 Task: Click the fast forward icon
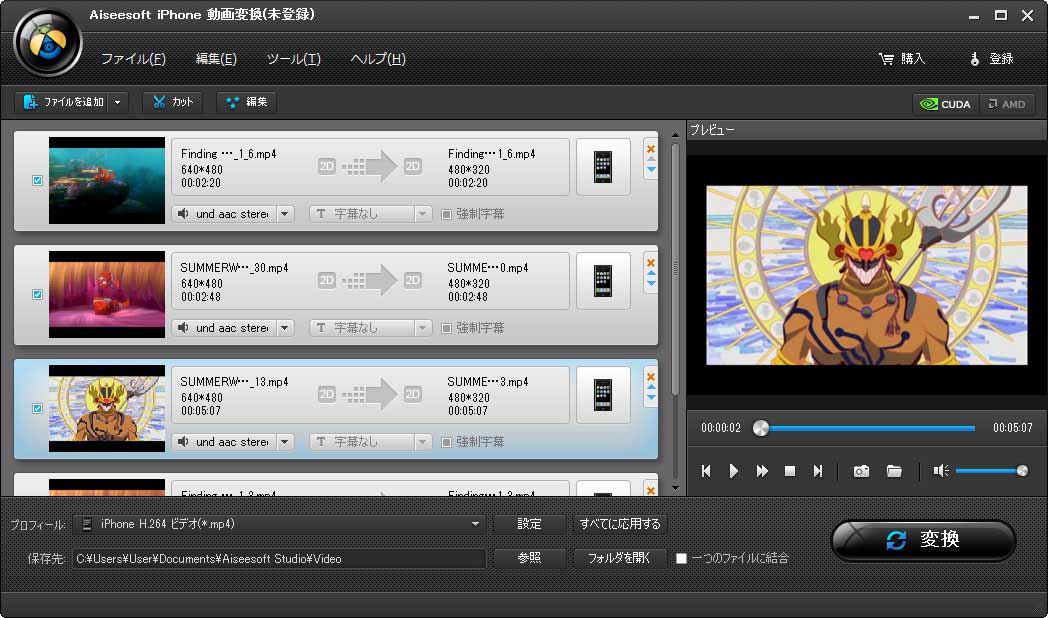(762, 471)
